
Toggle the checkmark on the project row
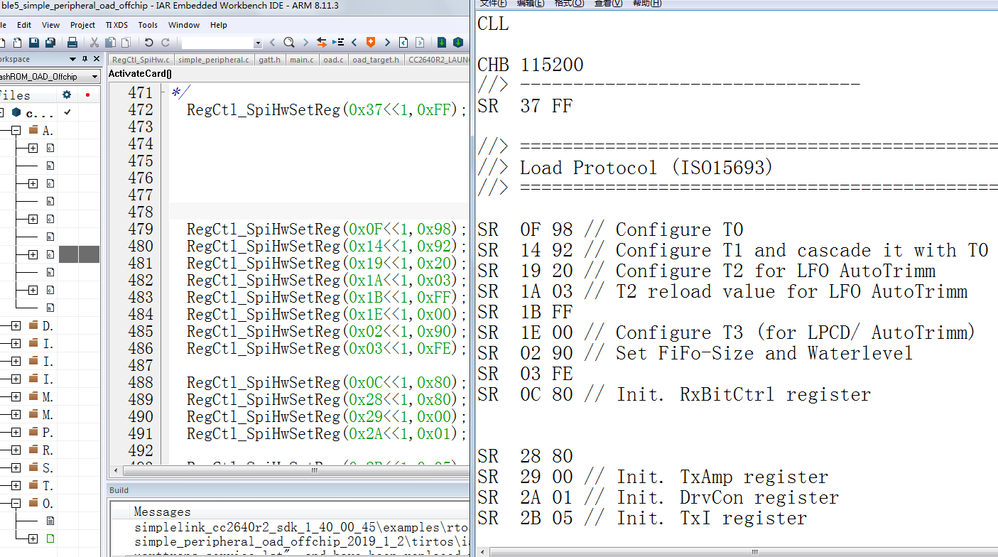pos(67,113)
